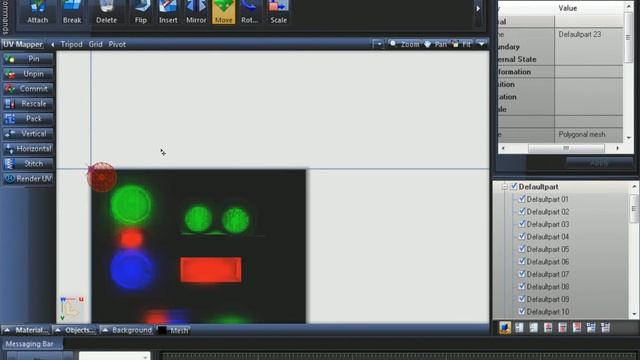Select the Defaultpart 10 row label
Screen dimensions: 640x360
[x=548, y=312]
